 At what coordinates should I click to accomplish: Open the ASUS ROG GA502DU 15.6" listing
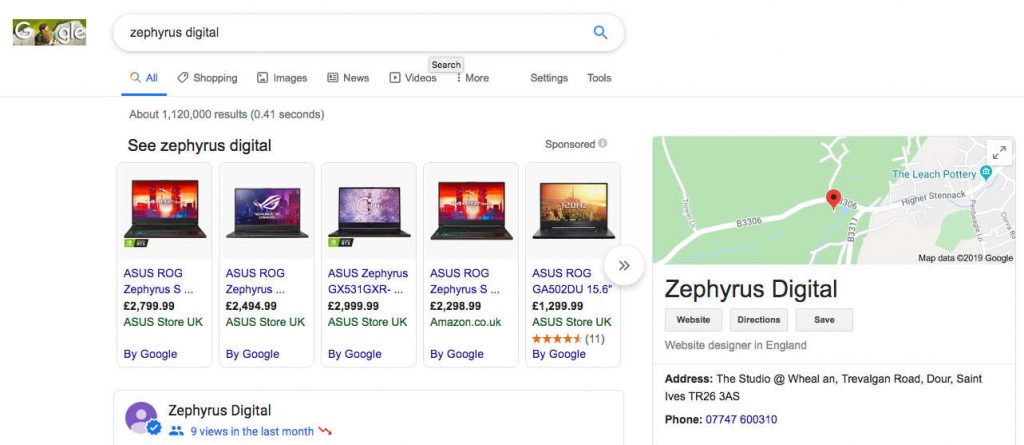571,281
